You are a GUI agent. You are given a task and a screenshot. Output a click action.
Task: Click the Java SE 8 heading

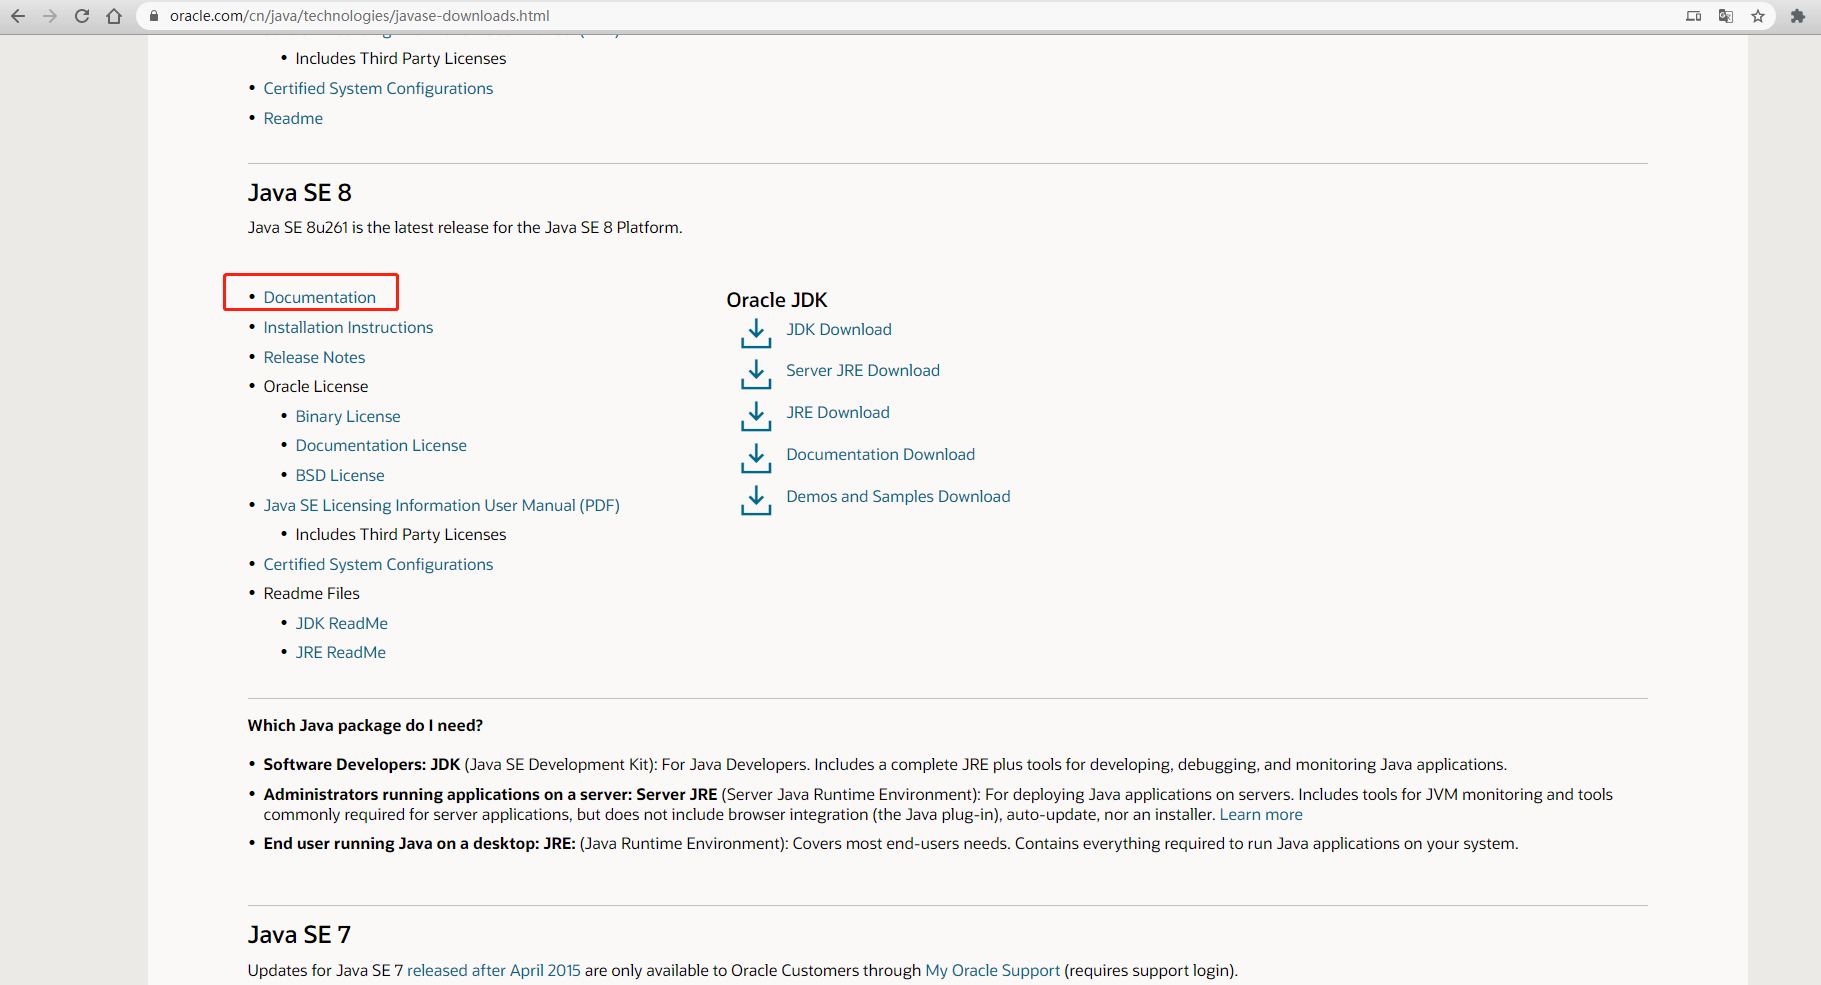click(300, 192)
